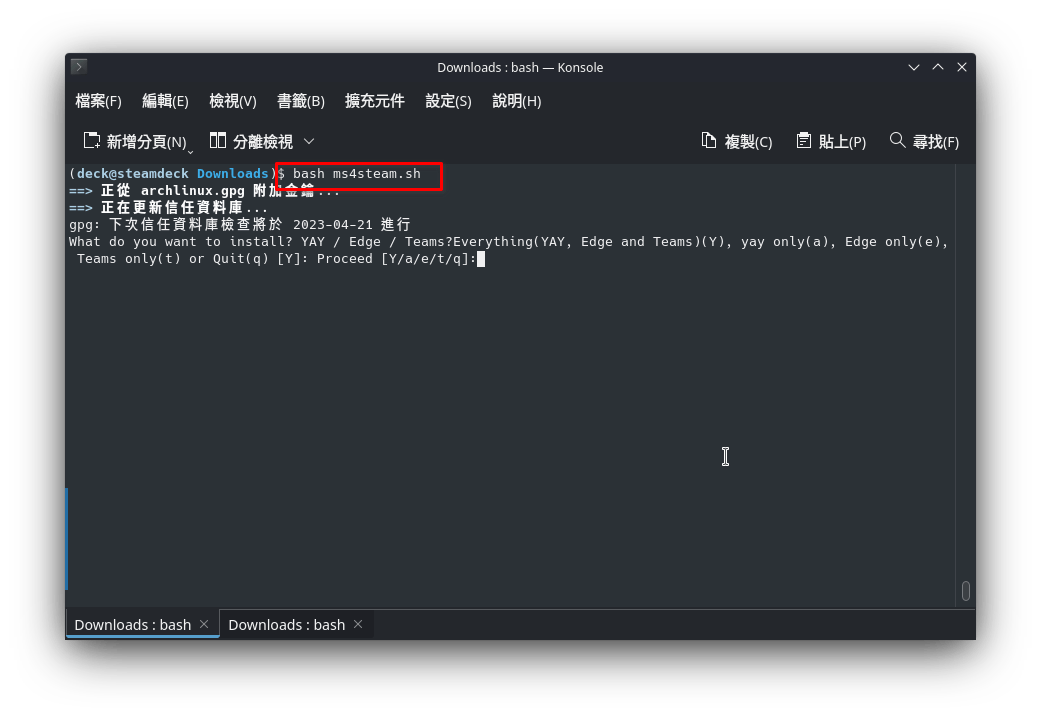Click the Konsole terminal icon in title bar
This screenshot has height=717, width=1041.
79,66
